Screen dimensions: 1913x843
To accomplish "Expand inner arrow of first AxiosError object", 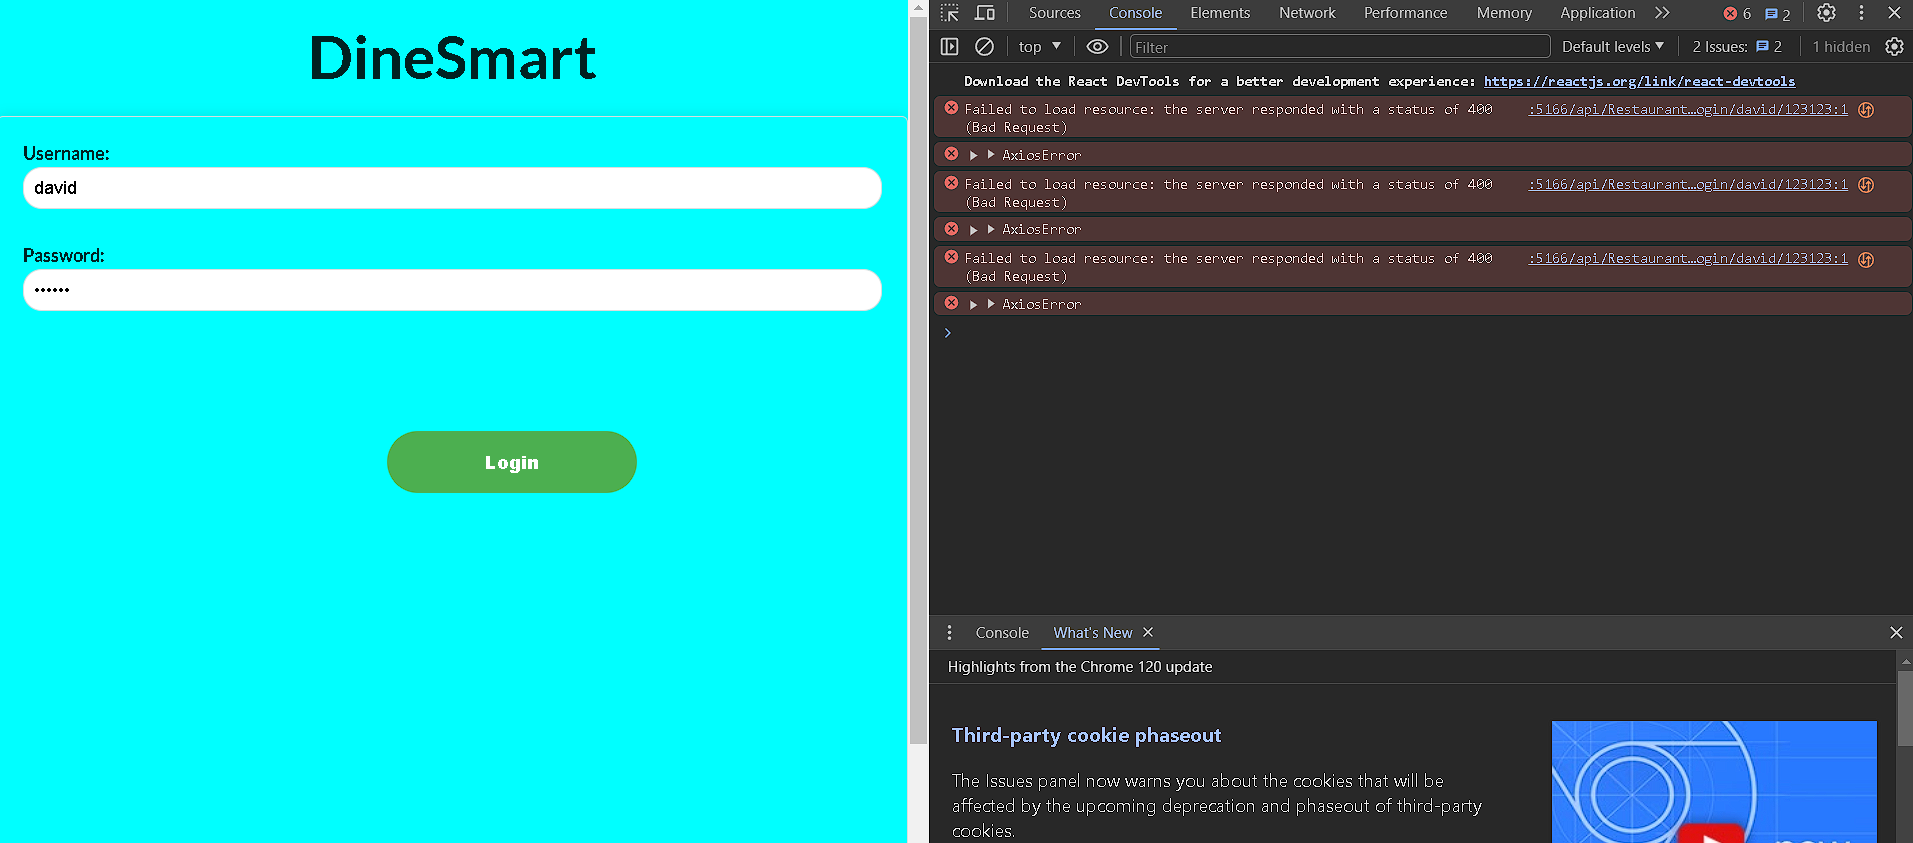I will coord(991,155).
